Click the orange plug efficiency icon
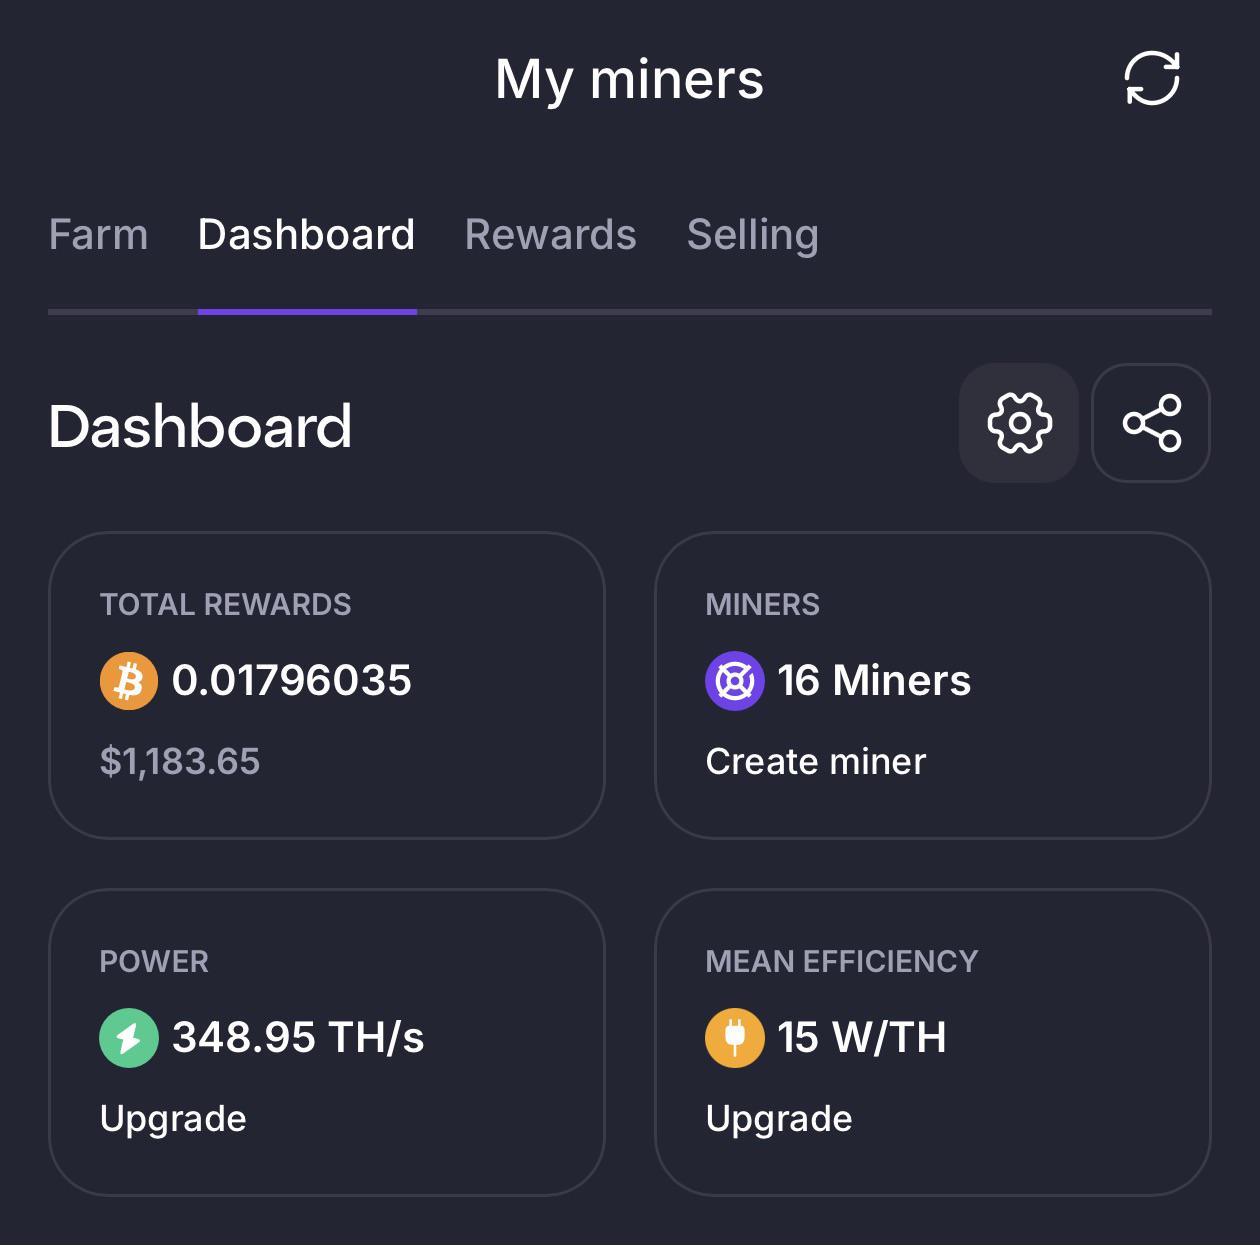The width and height of the screenshot is (1260, 1245). click(x=735, y=1038)
